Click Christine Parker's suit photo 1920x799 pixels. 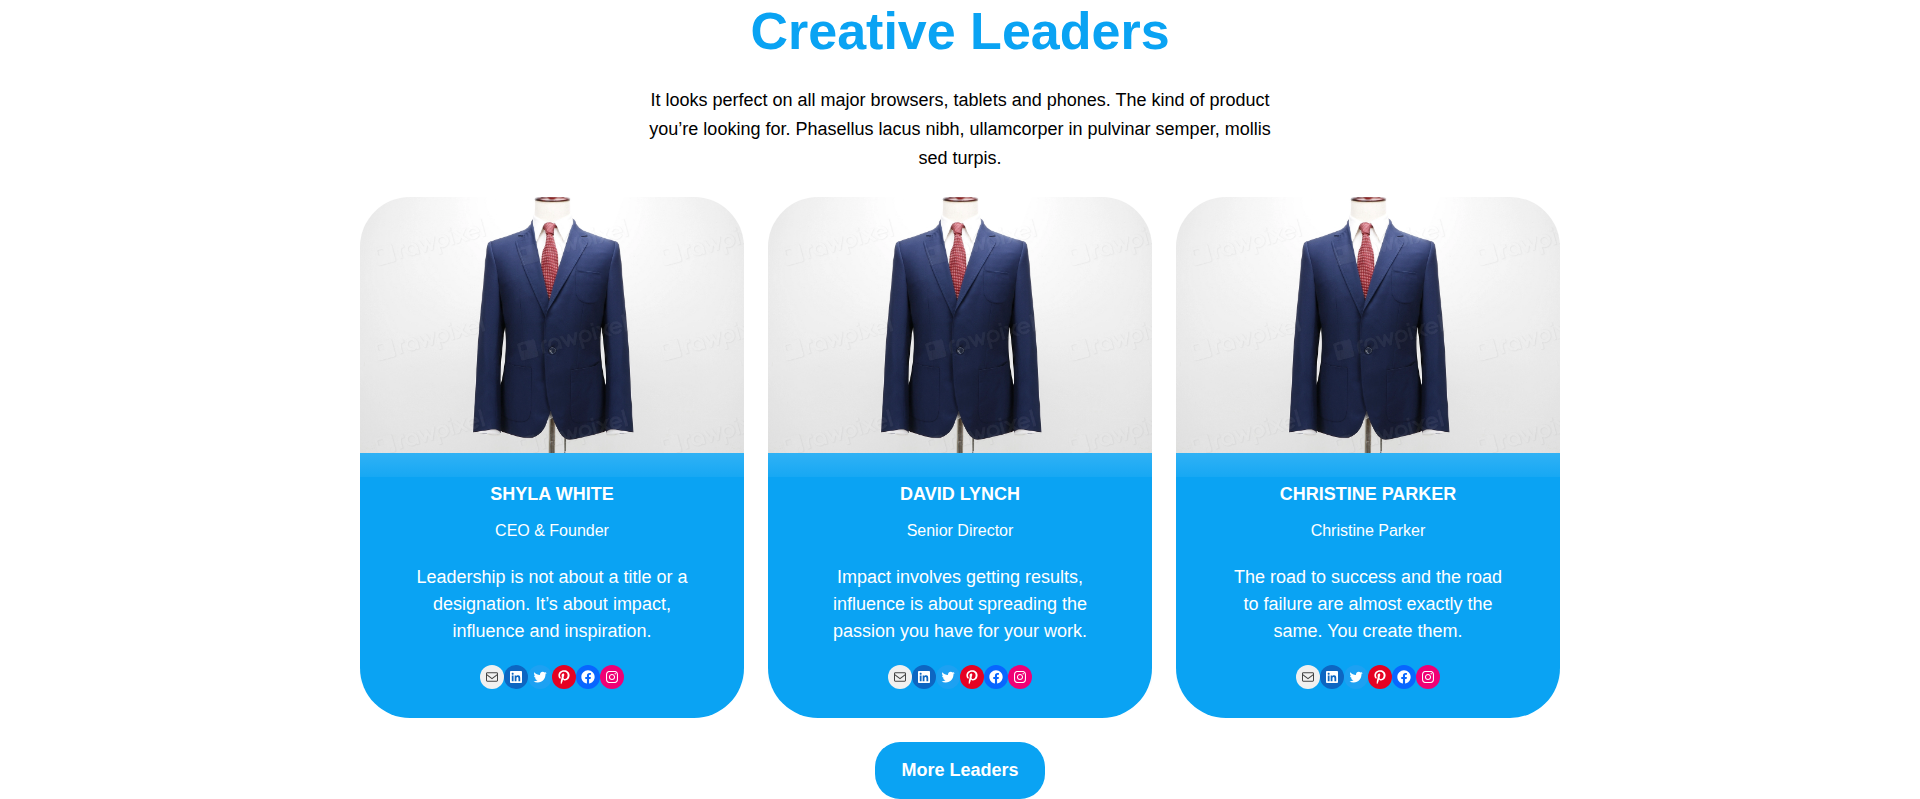(1368, 325)
